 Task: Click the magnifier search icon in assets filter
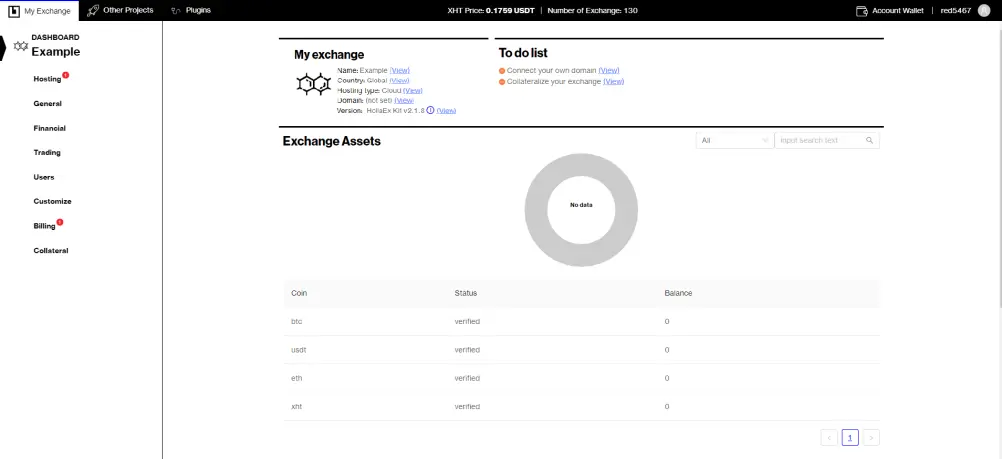click(869, 140)
